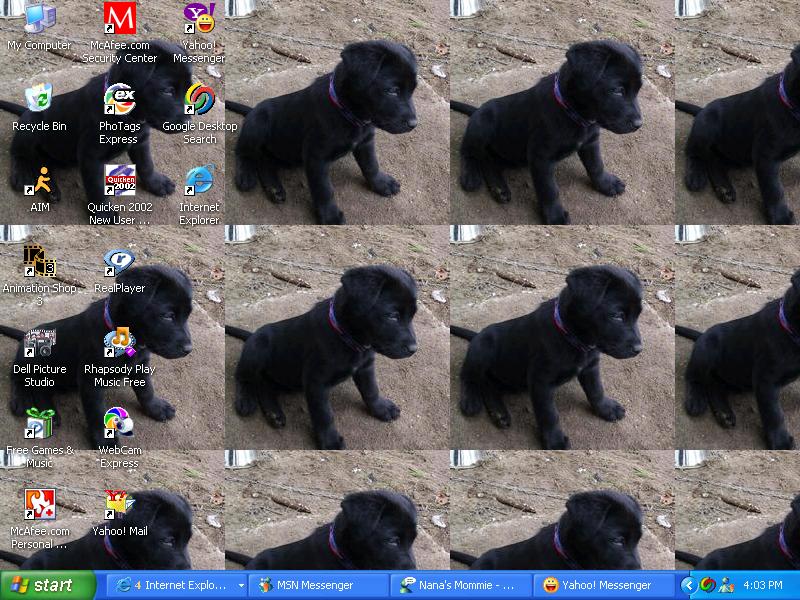Screen dimensions: 800x600
Task: Switch to Yahoo! Messenger taskbar window
Action: pos(603,585)
